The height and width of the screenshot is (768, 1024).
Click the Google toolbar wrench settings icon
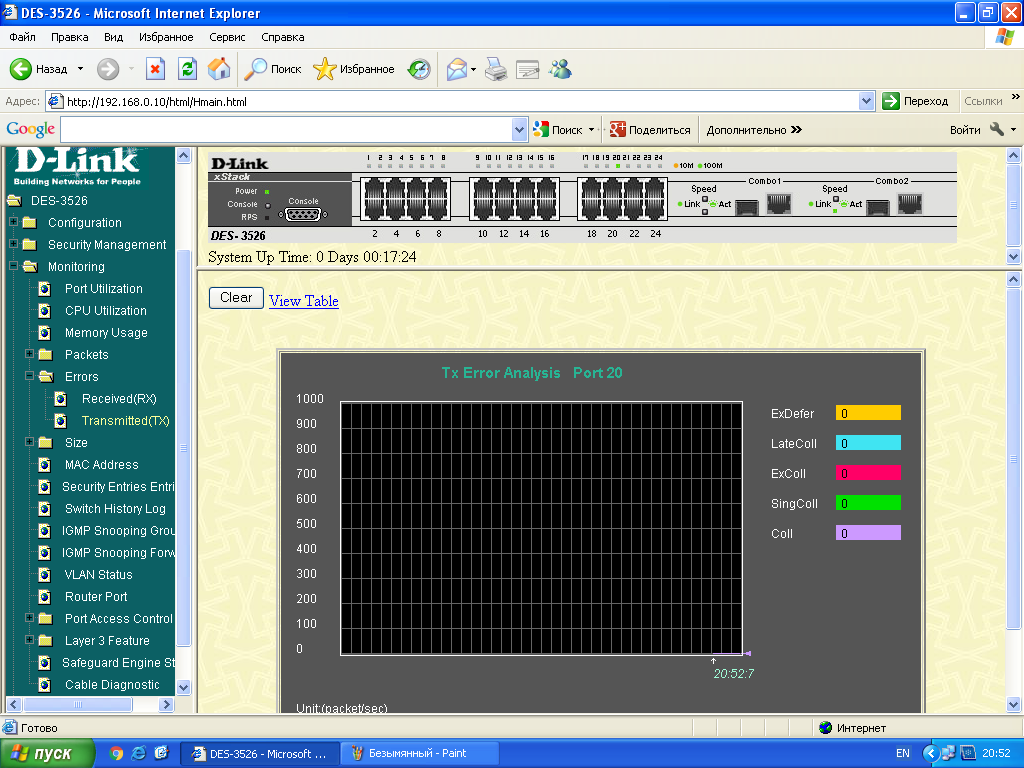point(997,129)
